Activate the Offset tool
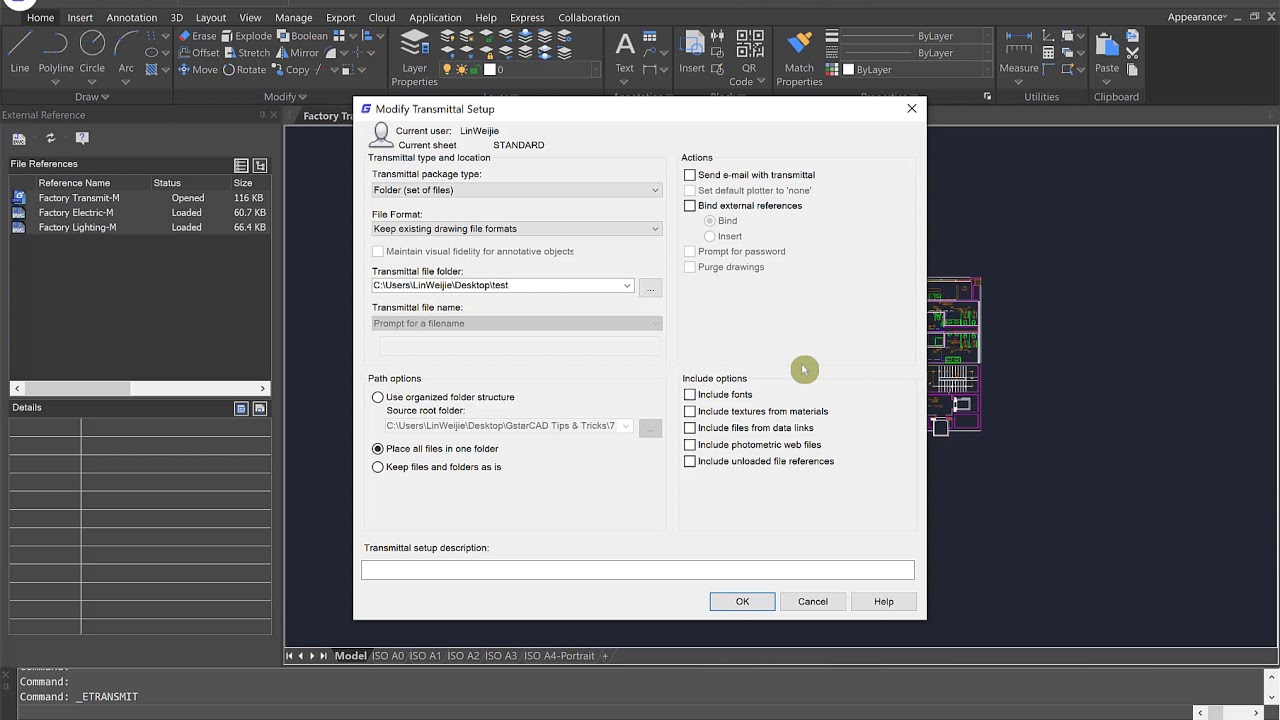Screen dimensions: 1280x720 pyautogui.click(x=198, y=53)
